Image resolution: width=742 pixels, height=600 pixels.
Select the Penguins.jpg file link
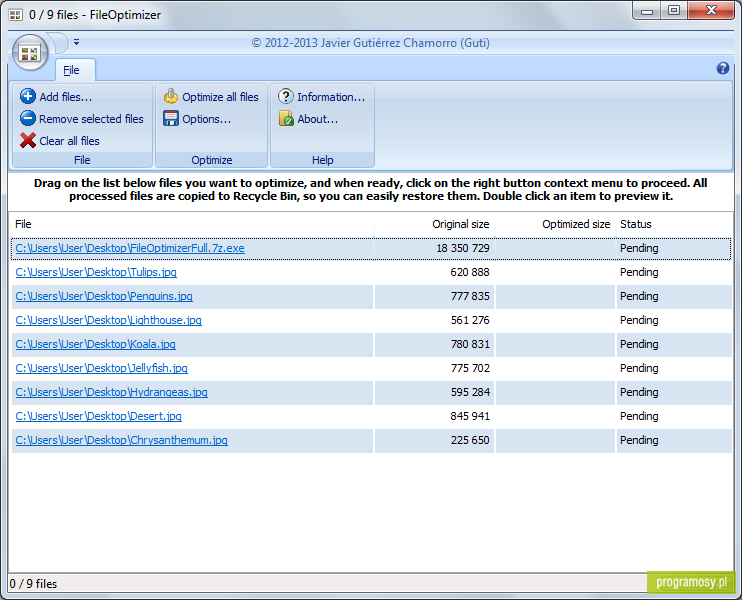coord(104,296)
